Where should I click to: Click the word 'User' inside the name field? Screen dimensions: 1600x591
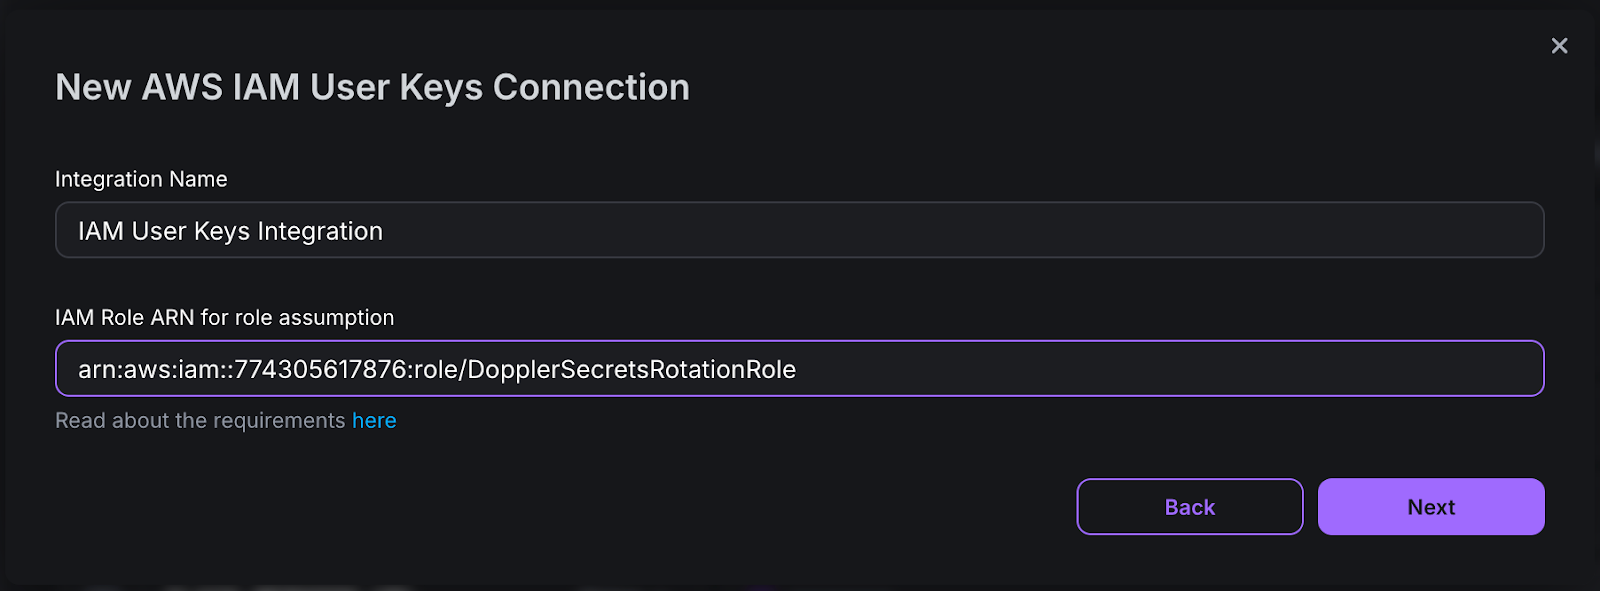click(159, 232)
